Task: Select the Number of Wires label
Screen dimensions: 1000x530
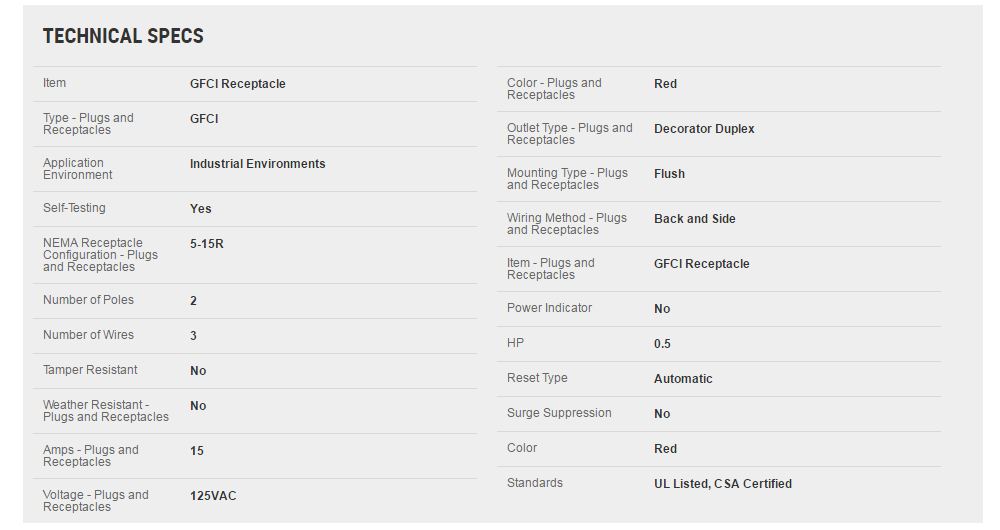Action: click(88, 335)
